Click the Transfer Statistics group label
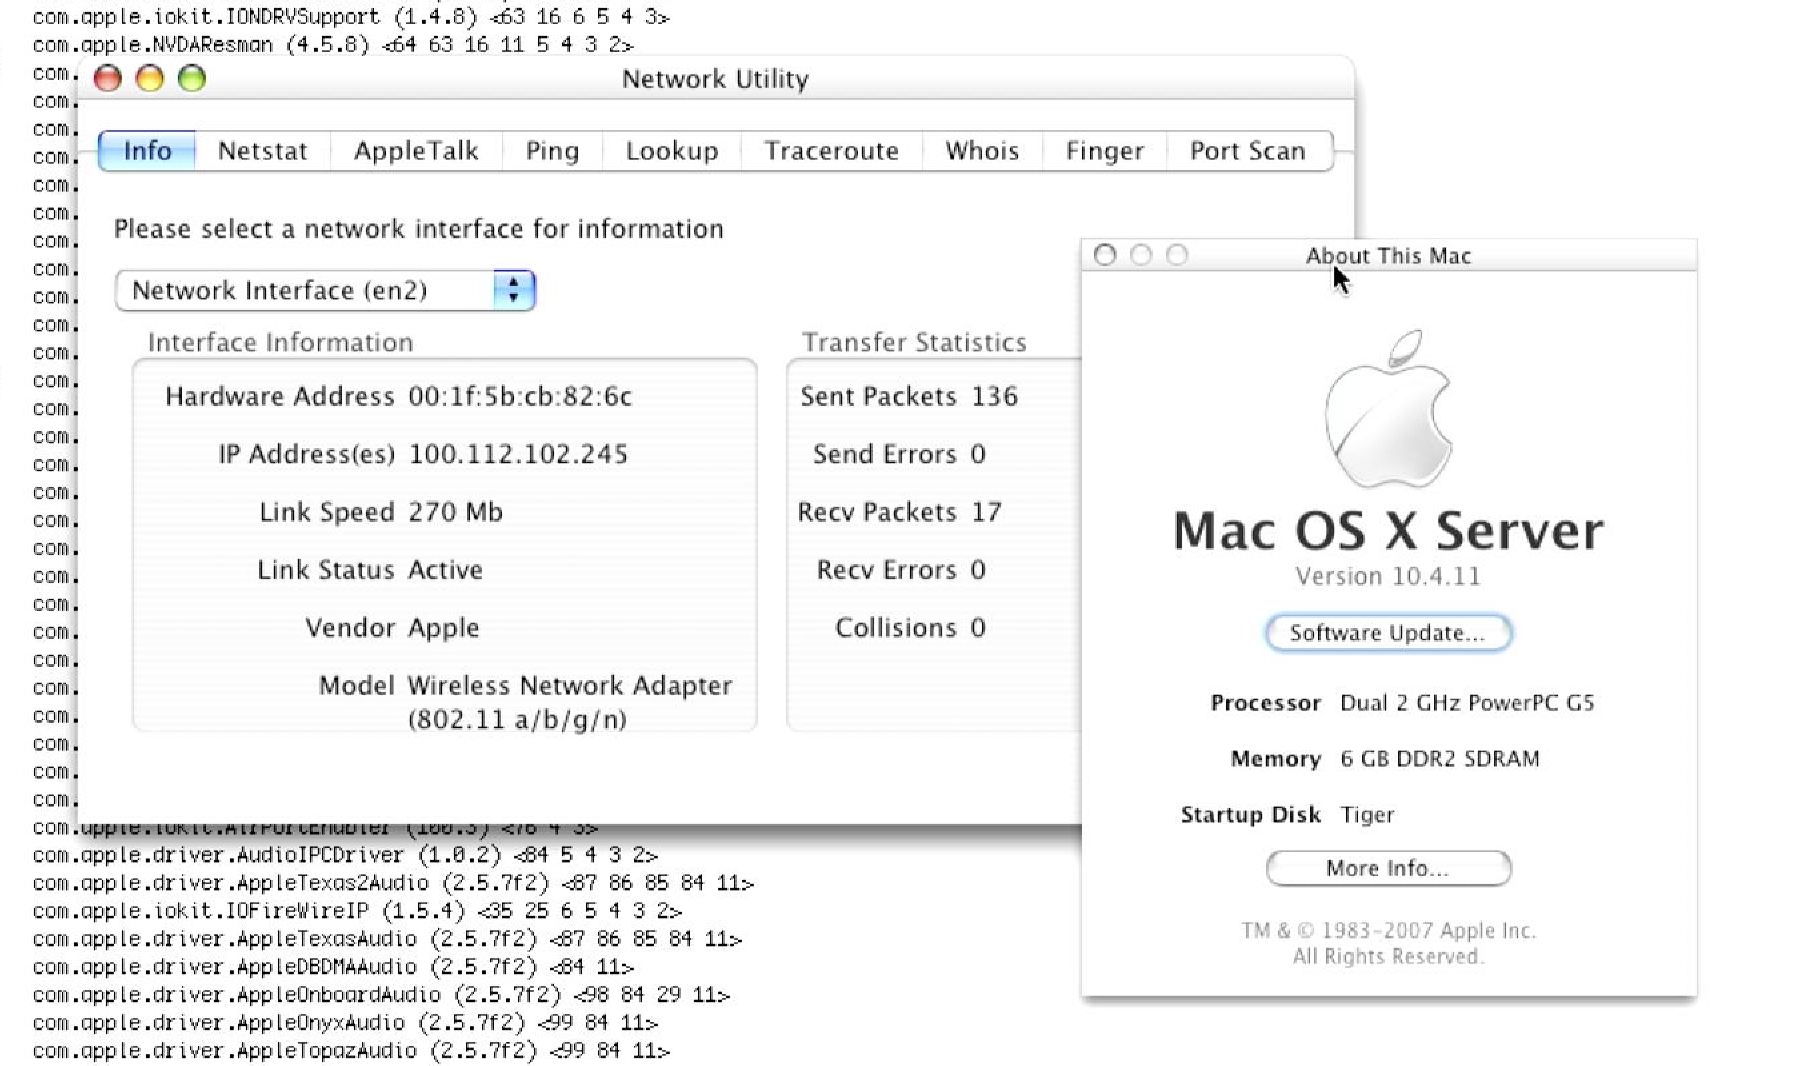Viewport: 1796px width, 1066px height. tap(914, 343)
